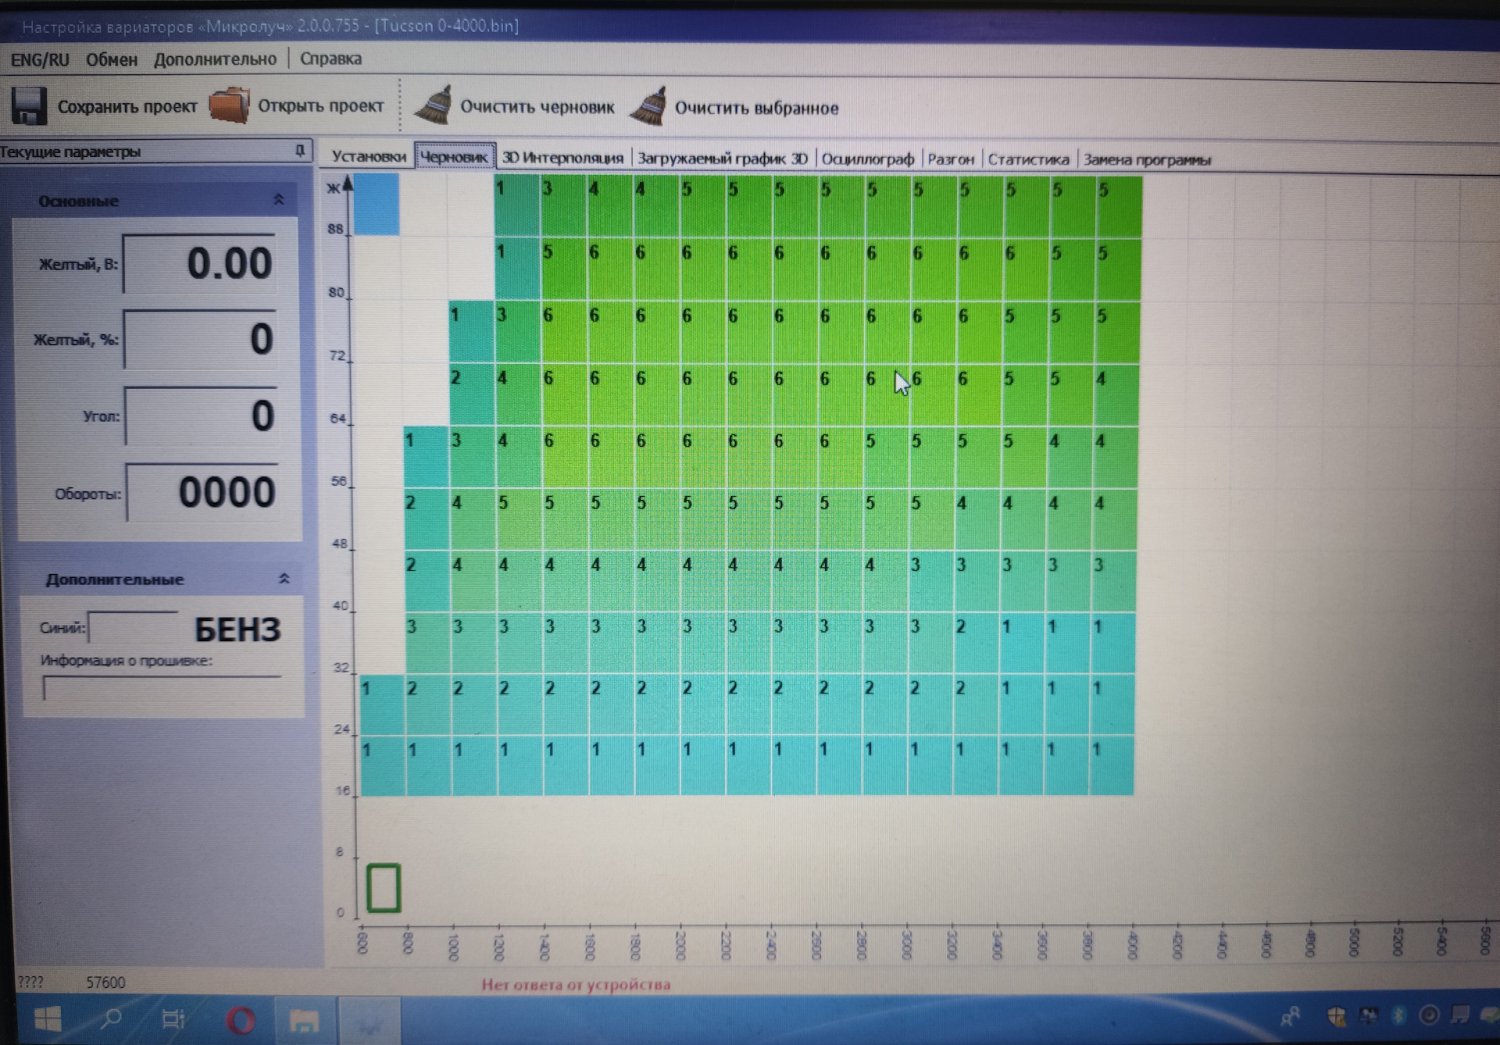Click the open project folder icon
The image size is (1500, 1045).
point(229,106)
